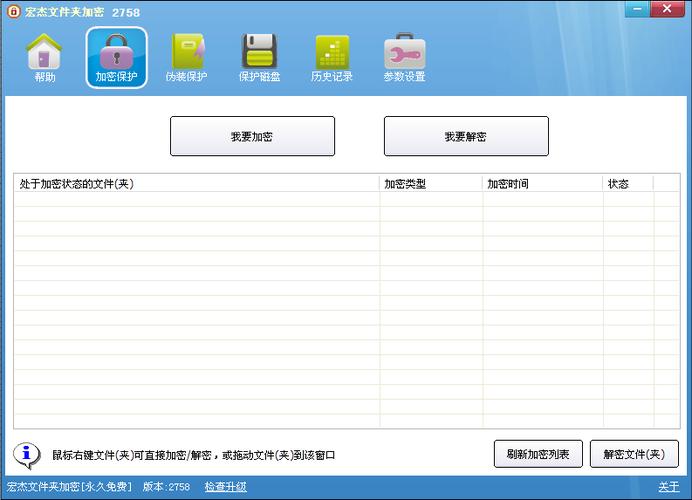Viewport: 692px width, 500px height.
Task: Click the app logo in title bar
Action: pos(14,11)
